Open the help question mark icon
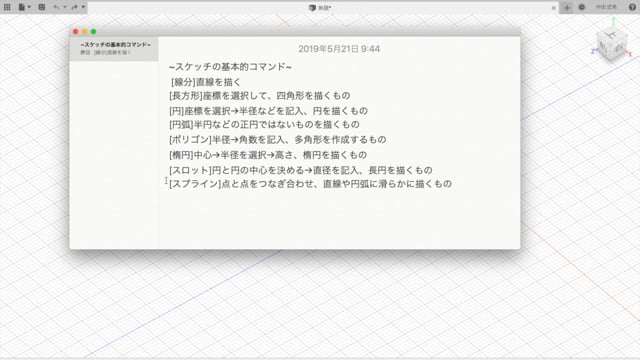The width and height of the screenshot is (640, 360). (x=632, y=7)
